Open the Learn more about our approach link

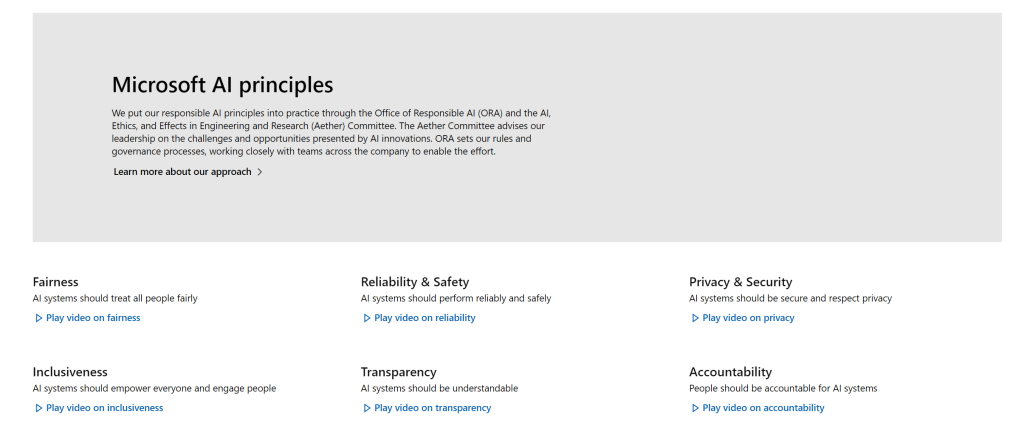coord(182,172)
